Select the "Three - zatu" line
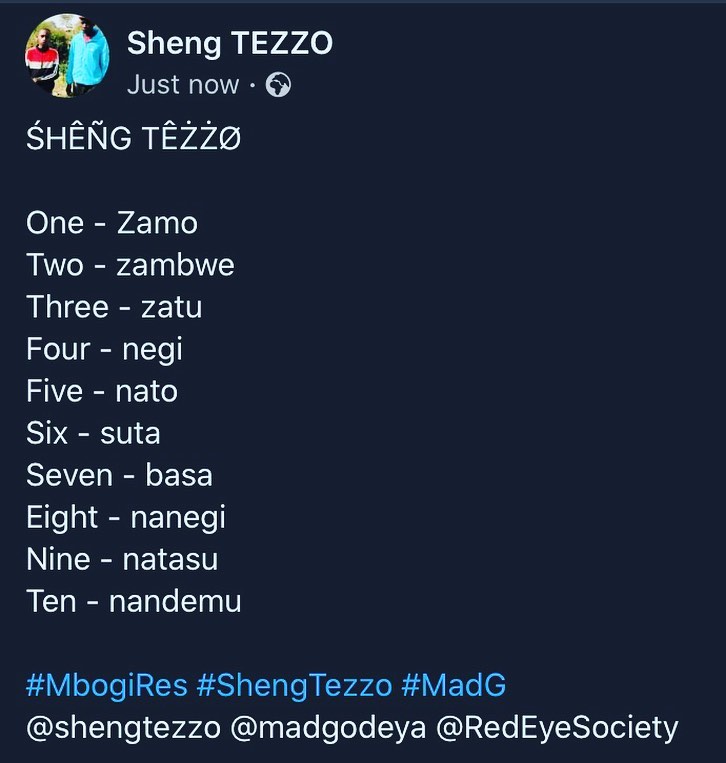 [114, 306]
